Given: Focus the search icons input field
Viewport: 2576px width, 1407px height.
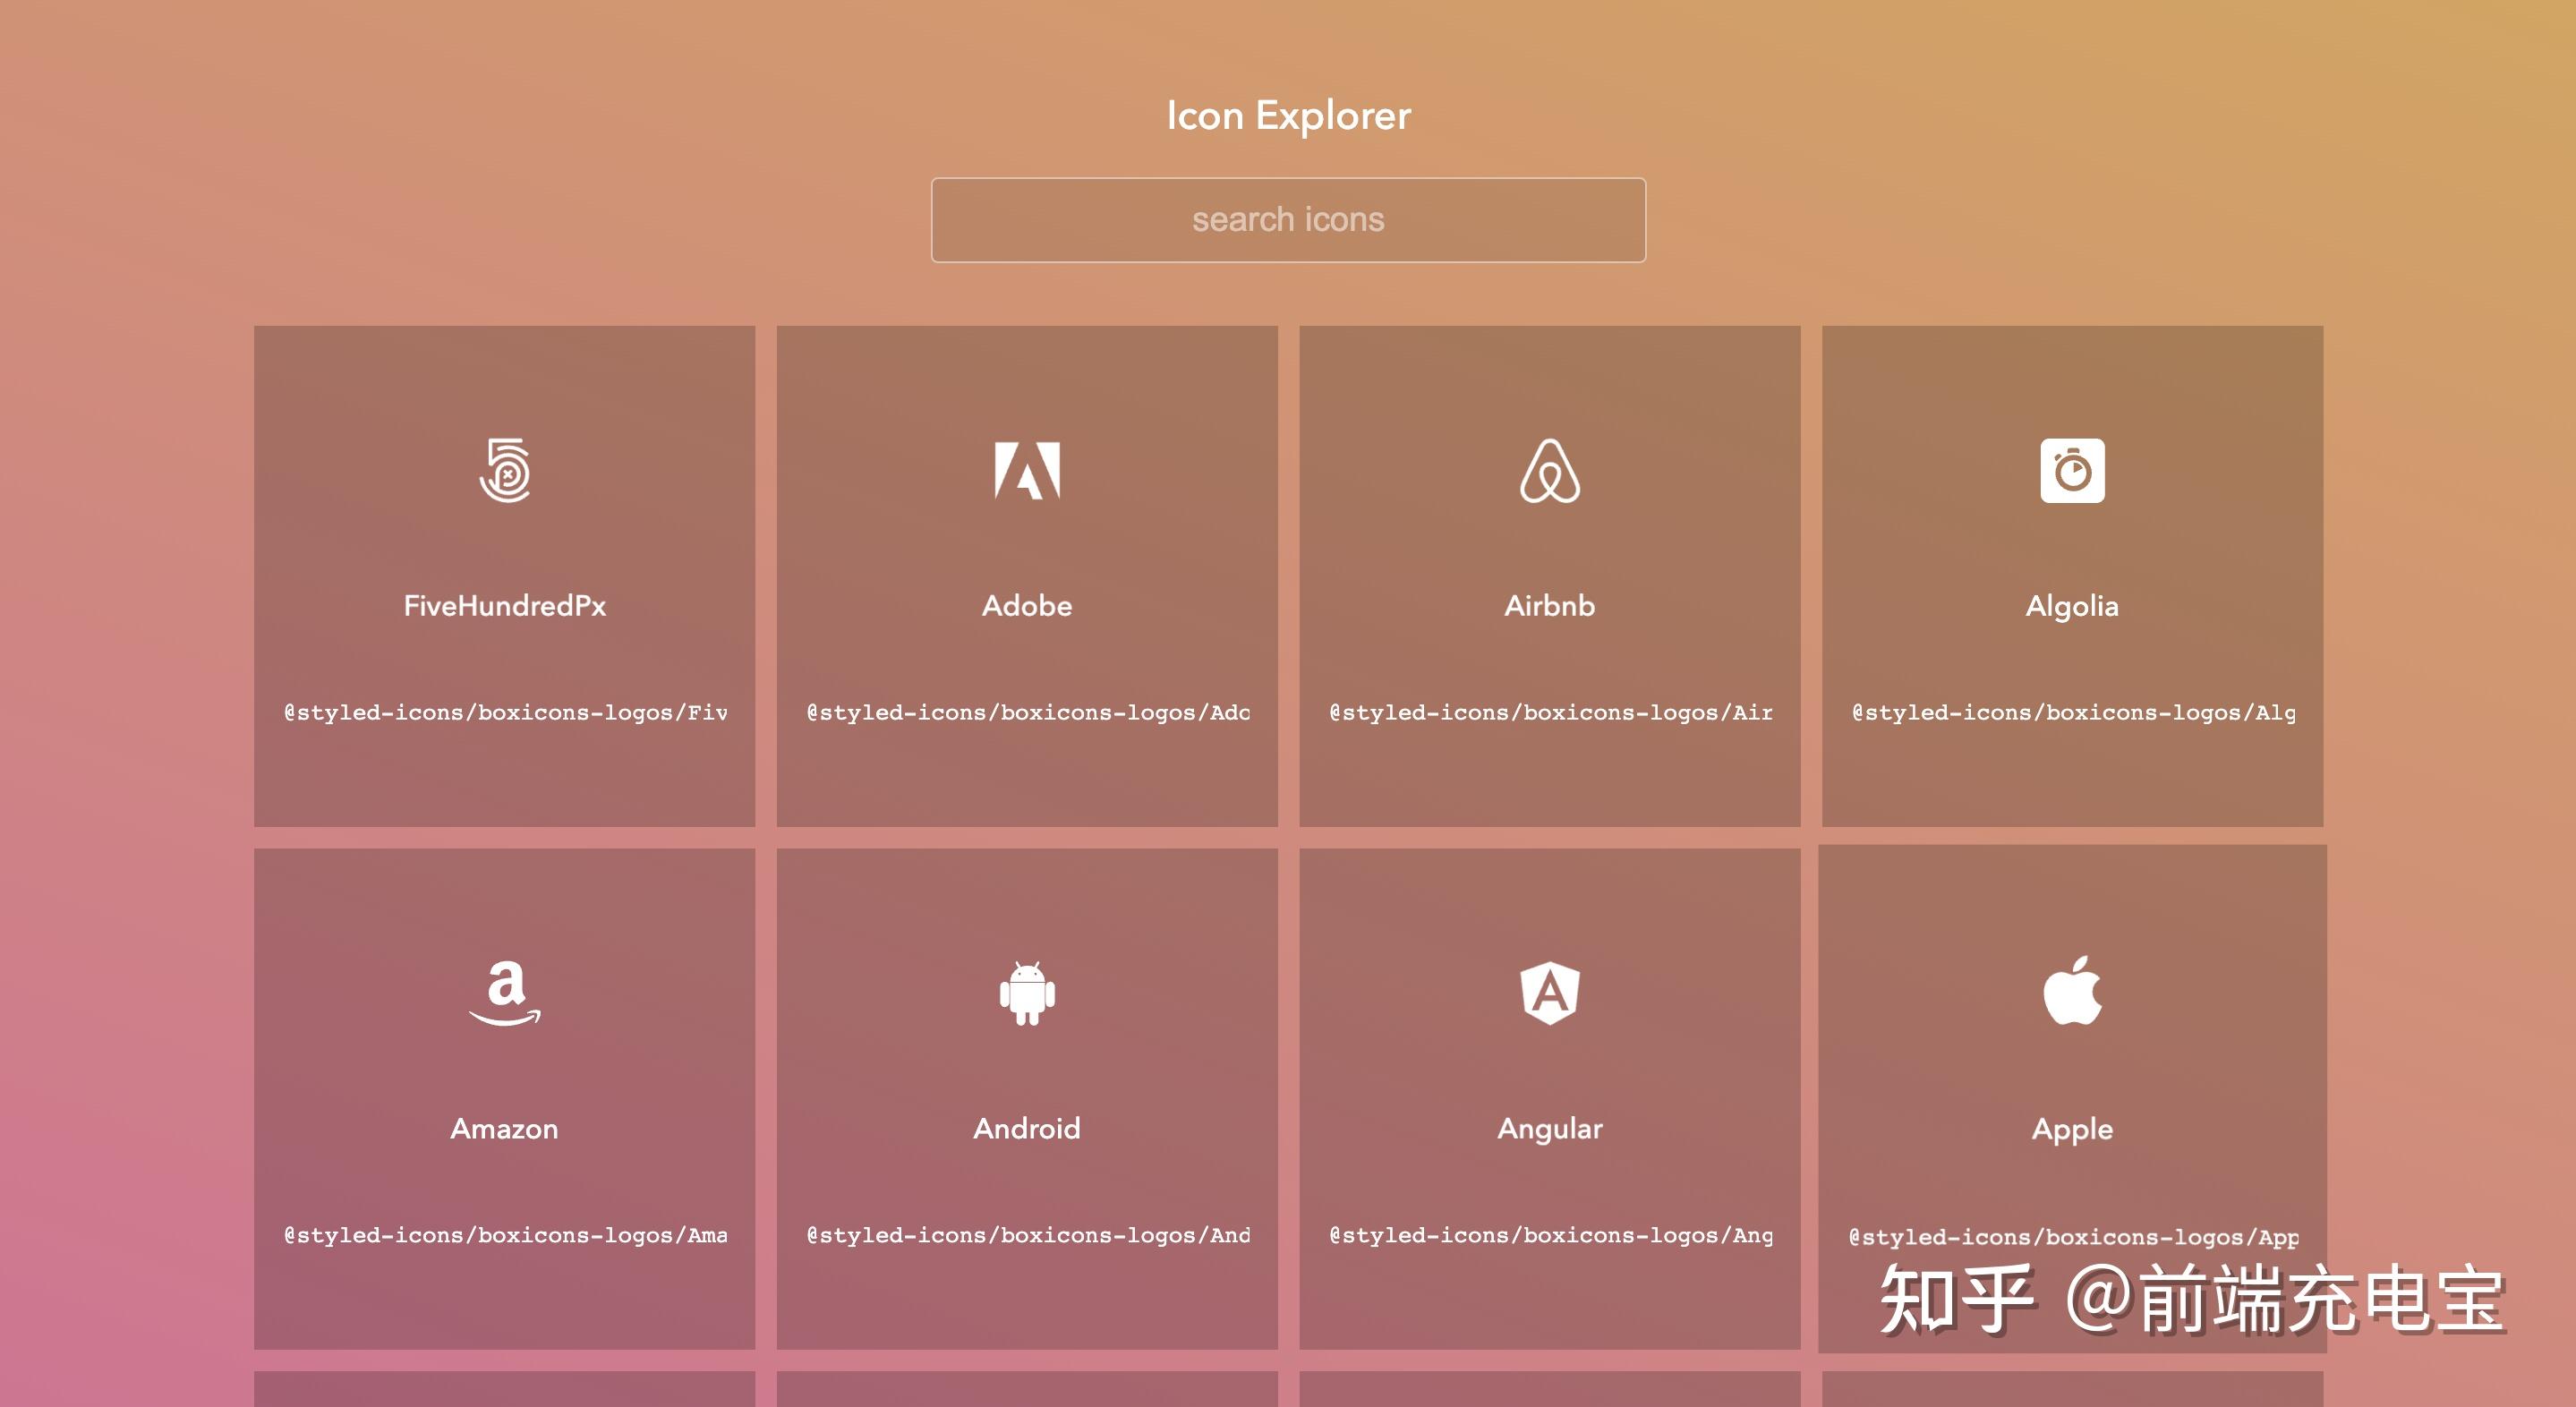Looking at the screenshot, I should click(1288, 220).
